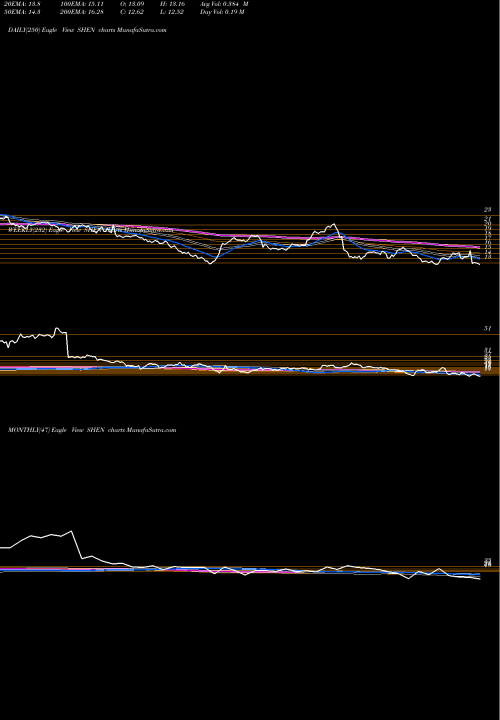Image resolution: width=500 pixels, height=720 pixels.
Task: Click the high price H: 13.16
Action: (172, 4)
